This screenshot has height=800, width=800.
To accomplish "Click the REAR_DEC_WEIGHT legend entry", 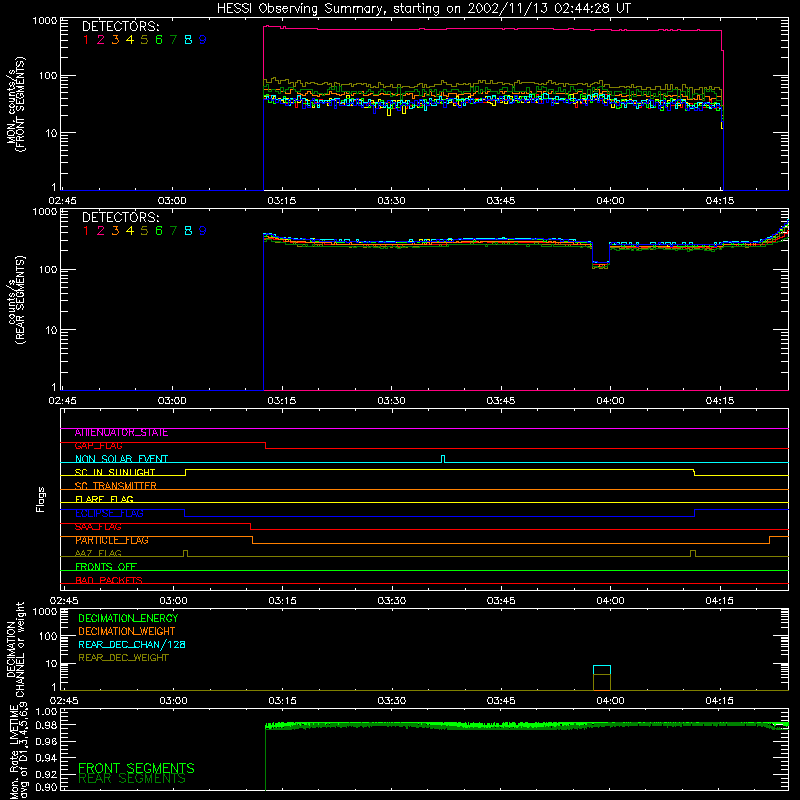I will point(123,658).
